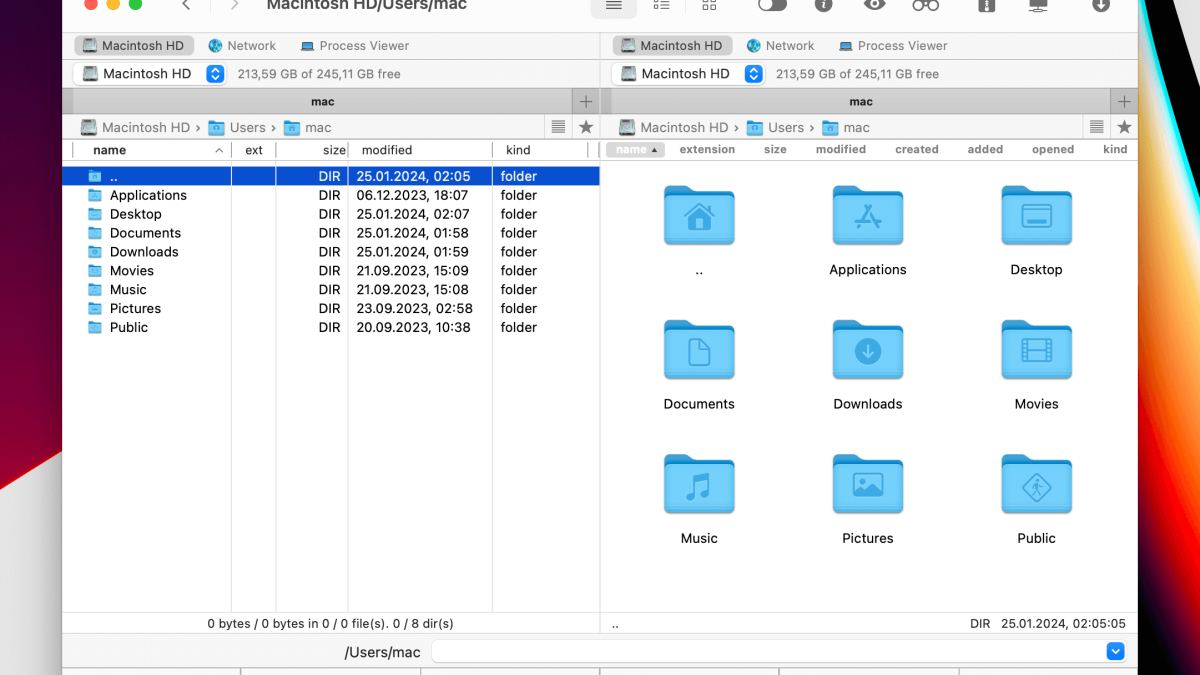Select the brief list view mode
Screen dimensions: 1200x675
pos(661,6)
